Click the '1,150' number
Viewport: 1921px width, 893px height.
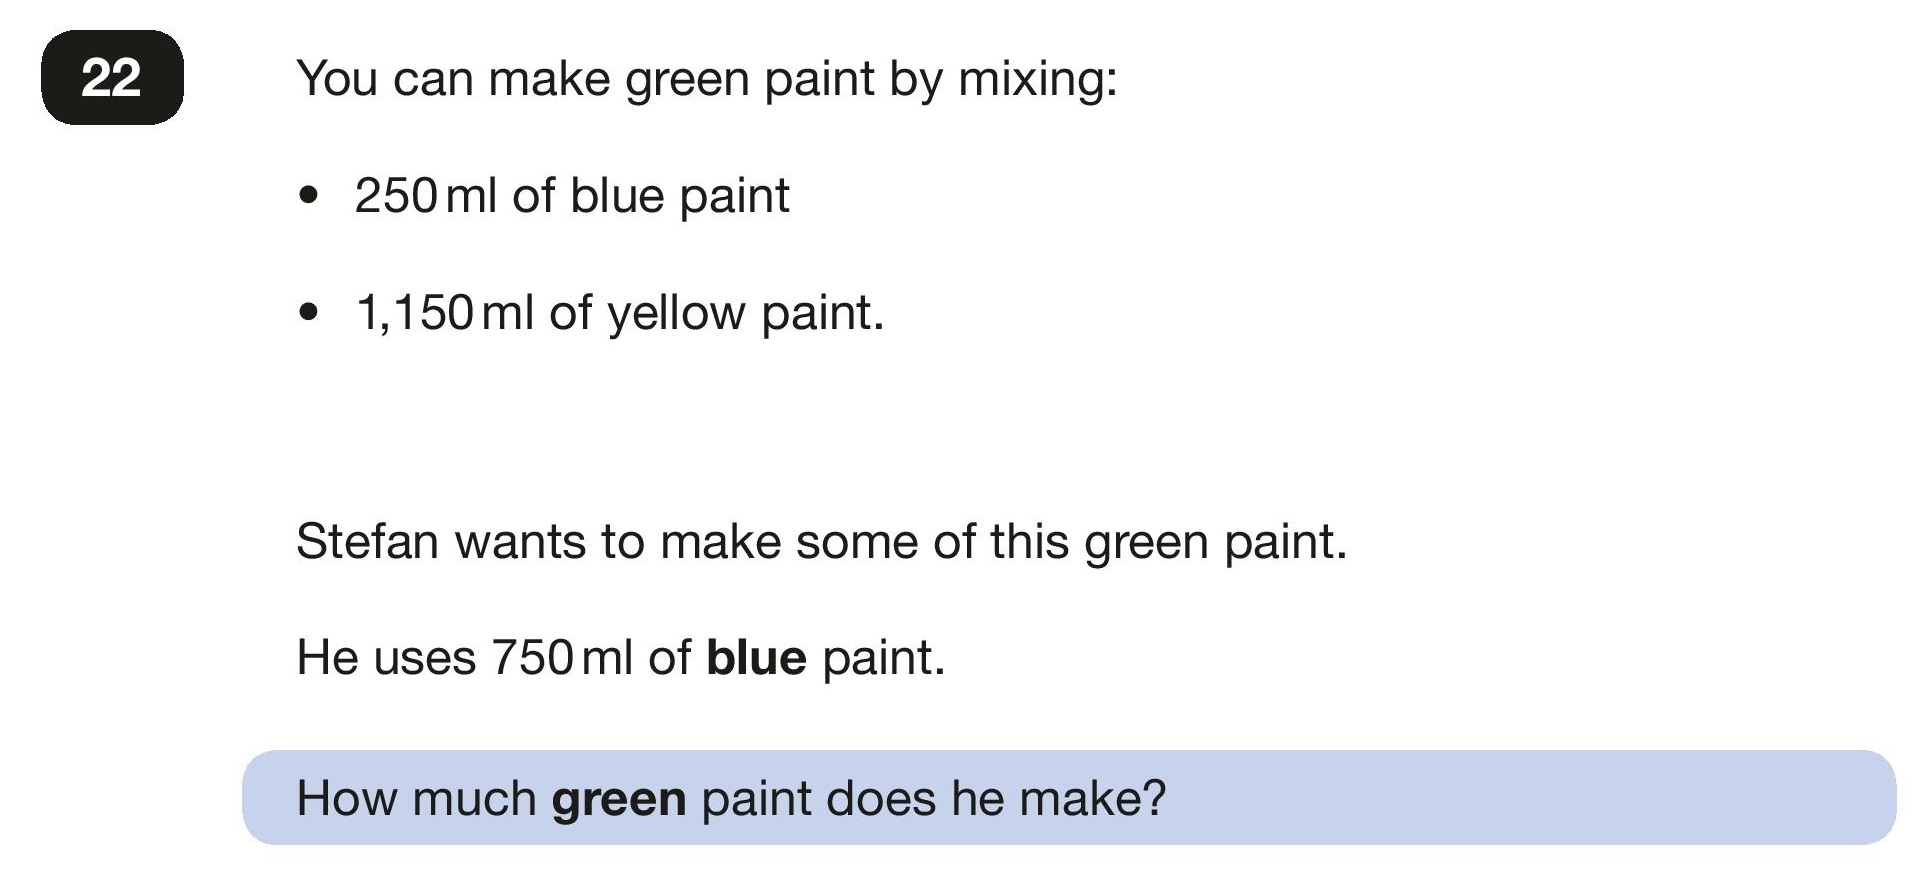[415, 314]
